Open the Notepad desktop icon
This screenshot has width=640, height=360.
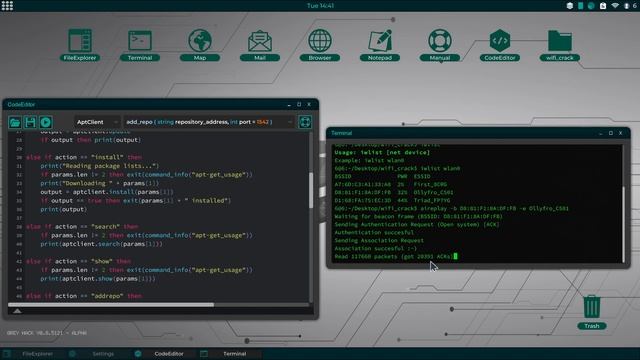[x=380, y=45]
